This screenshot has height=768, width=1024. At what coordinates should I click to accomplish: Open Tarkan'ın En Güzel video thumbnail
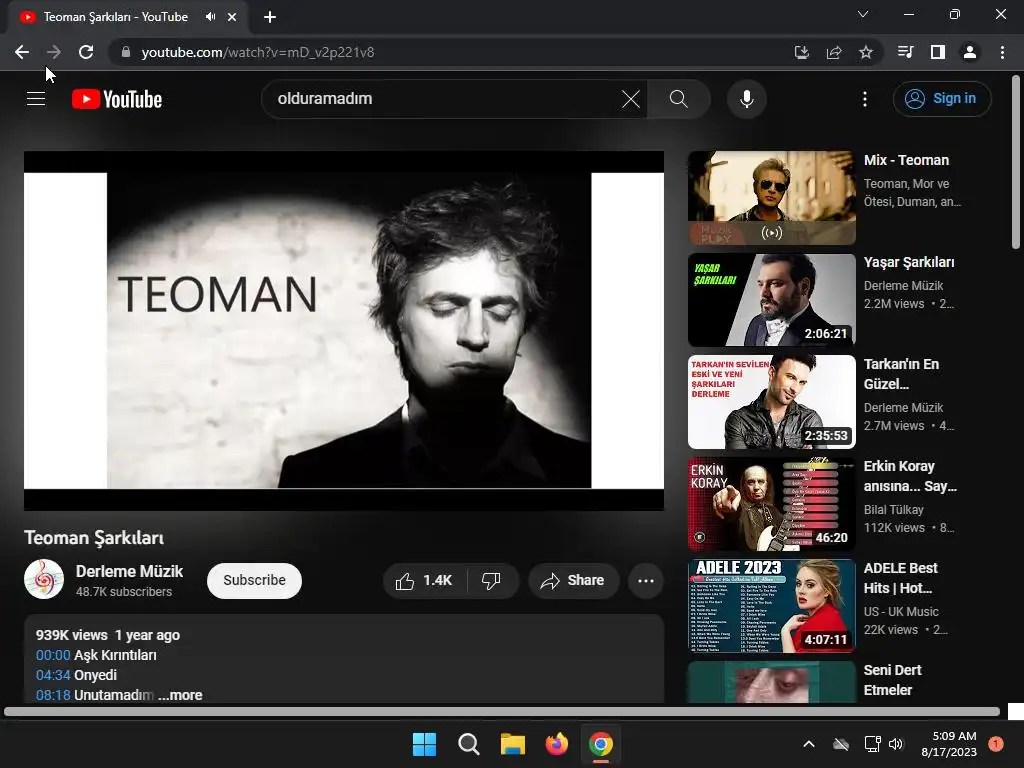coord(771,402)
